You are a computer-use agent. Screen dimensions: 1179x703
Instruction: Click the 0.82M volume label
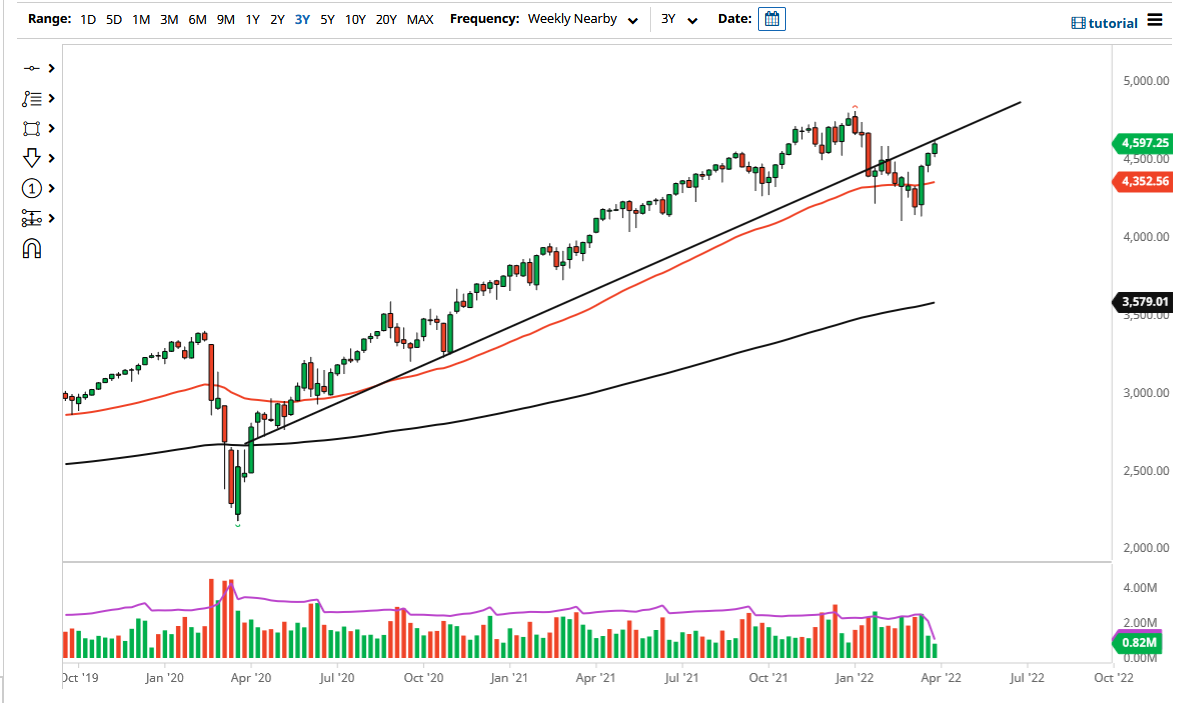1140,644
